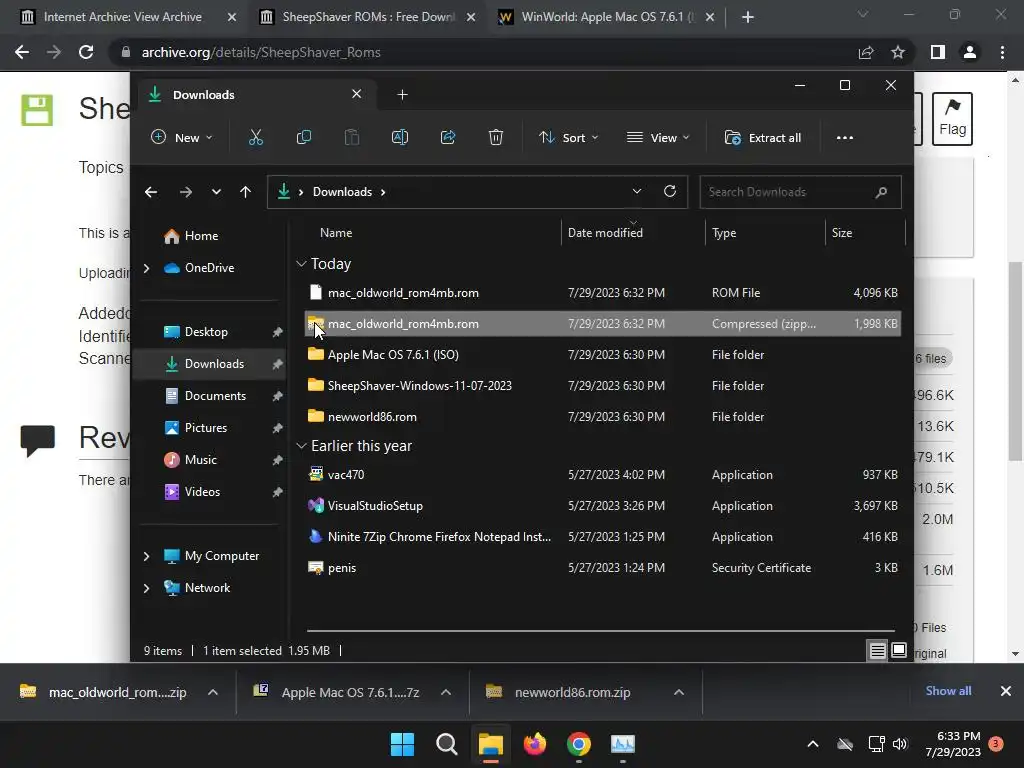The width and height of the screenshot is (1024, 768).
Task: Click the Flag button on archive page
Action: (x=952, y=118)
